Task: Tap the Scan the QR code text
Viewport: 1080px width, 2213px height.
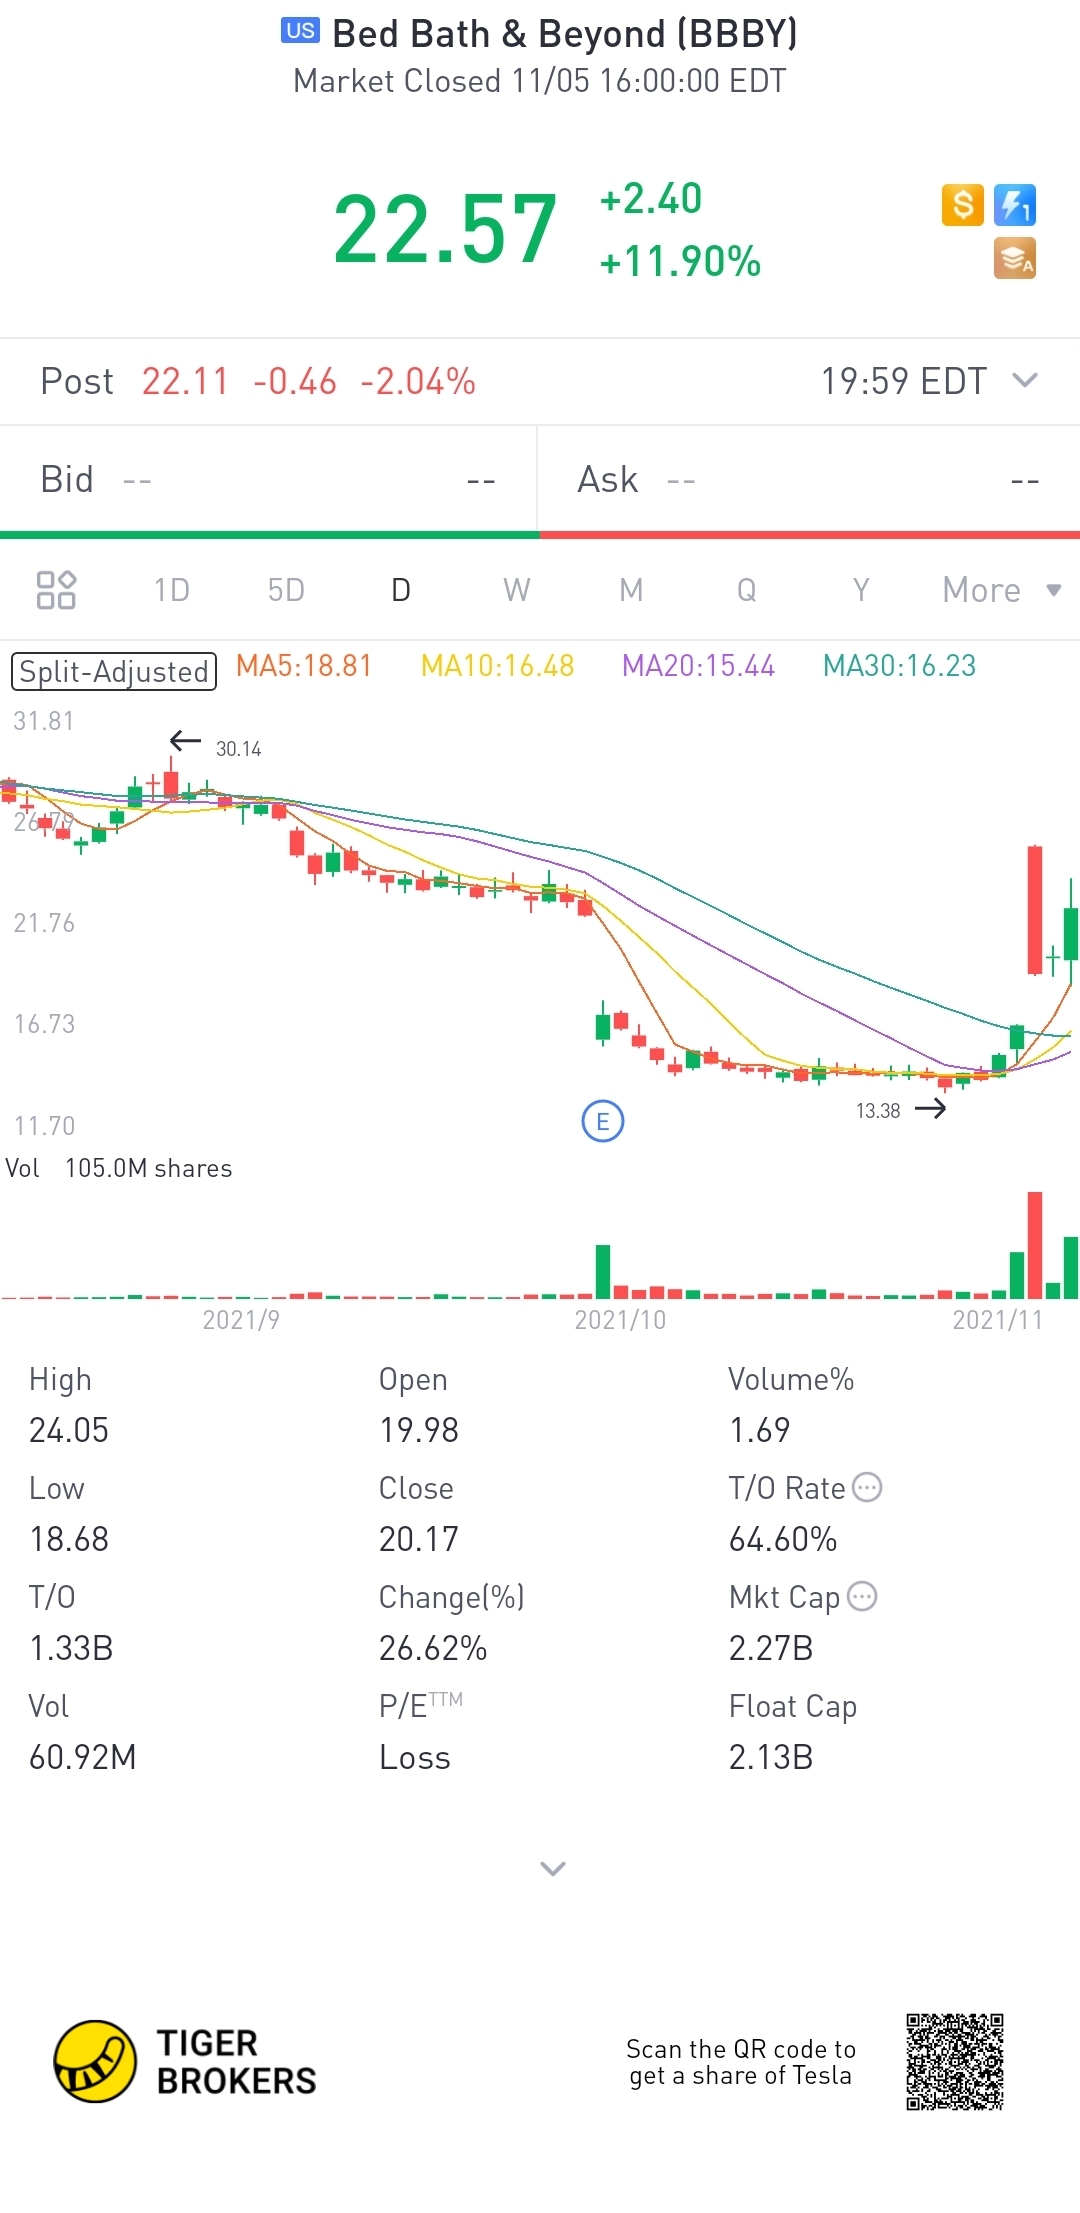Action: point(741,2062)
